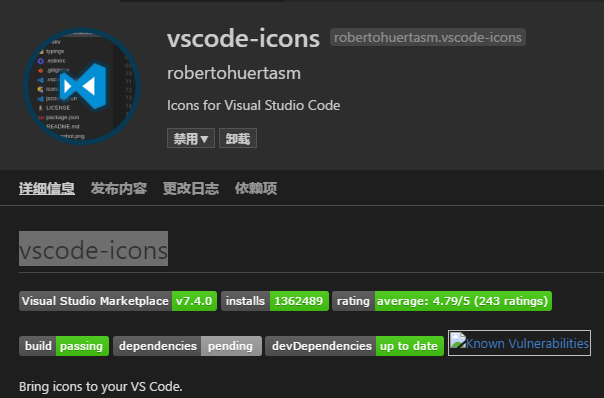Viewport: 604px width, 398px height.
Task: Click the broken image icon beside Known Vulnerabilities
Action: (x=458, y=341)
